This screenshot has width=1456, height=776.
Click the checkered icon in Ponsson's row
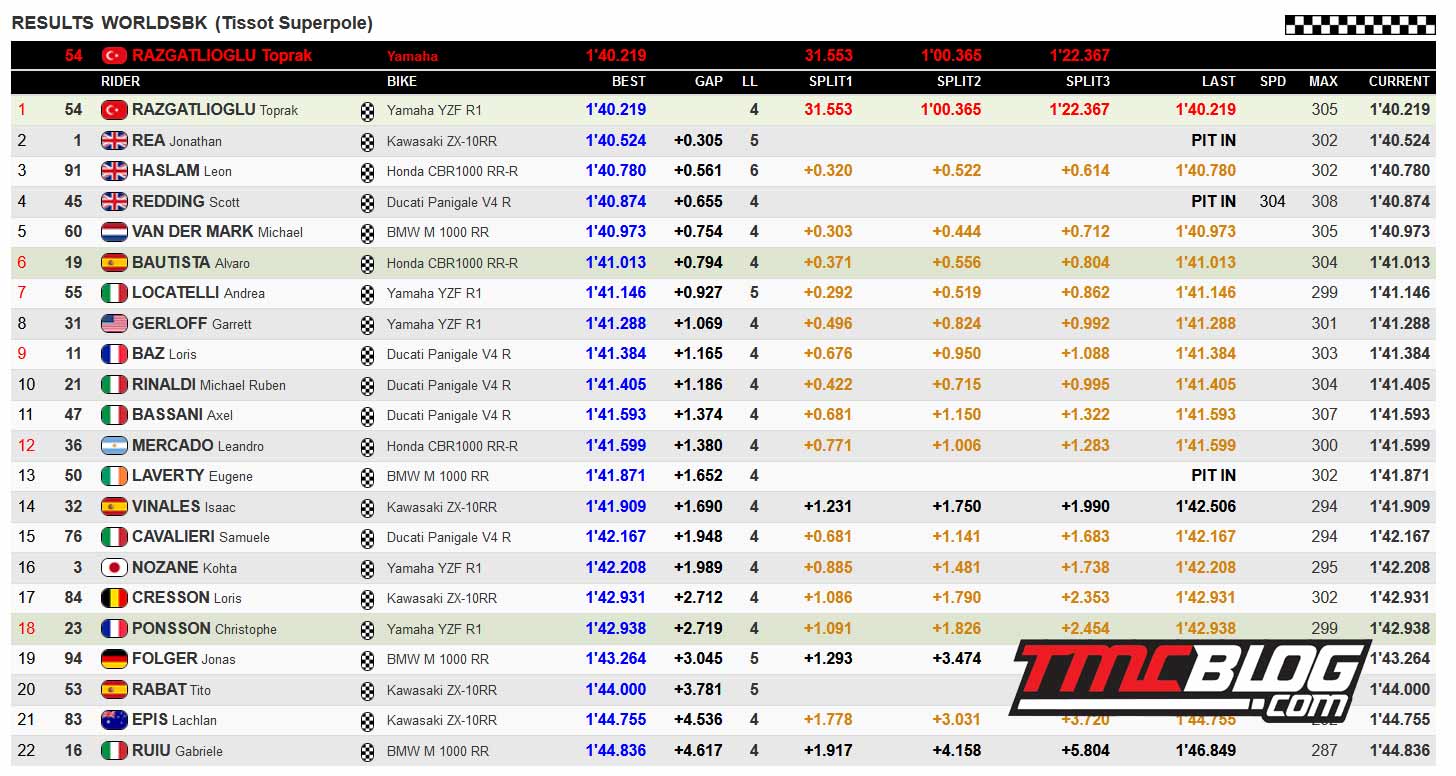367,629
